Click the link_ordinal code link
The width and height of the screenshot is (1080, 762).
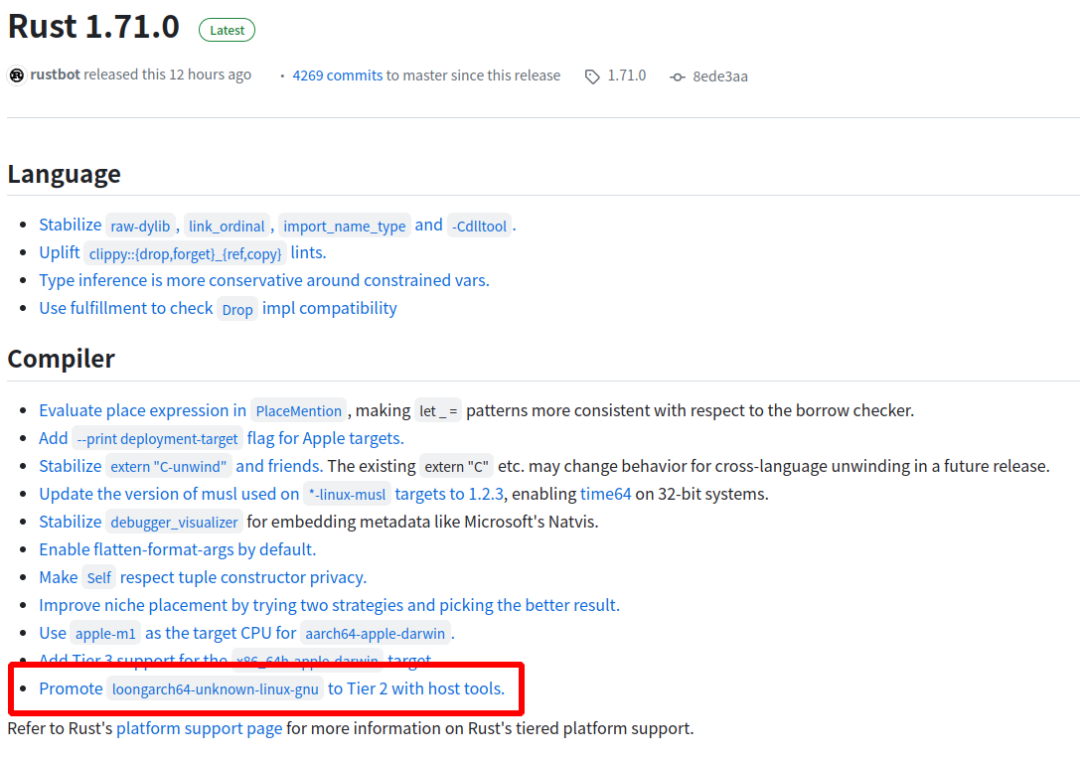pyautogui.click(x=227, y=226)
